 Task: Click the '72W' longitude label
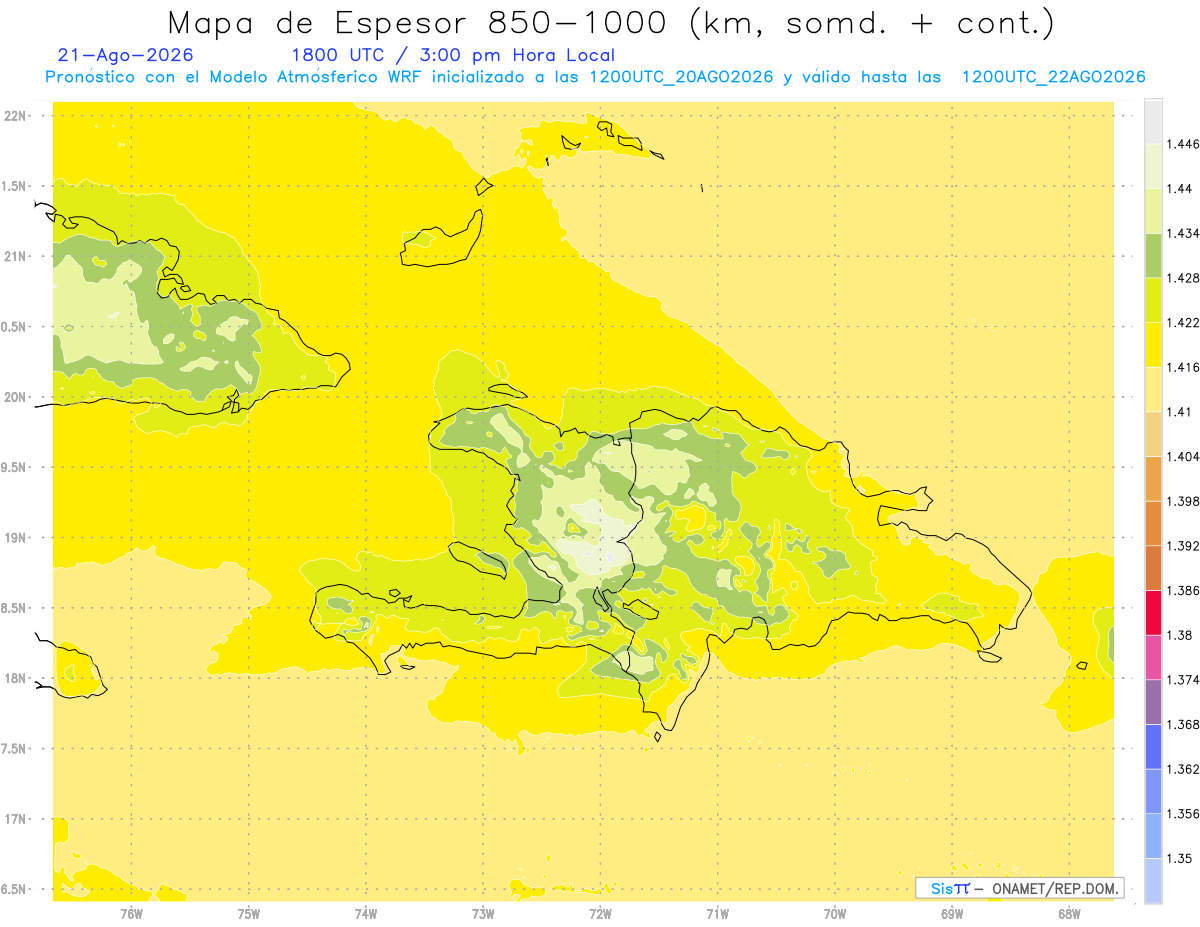tap(600, 914)
